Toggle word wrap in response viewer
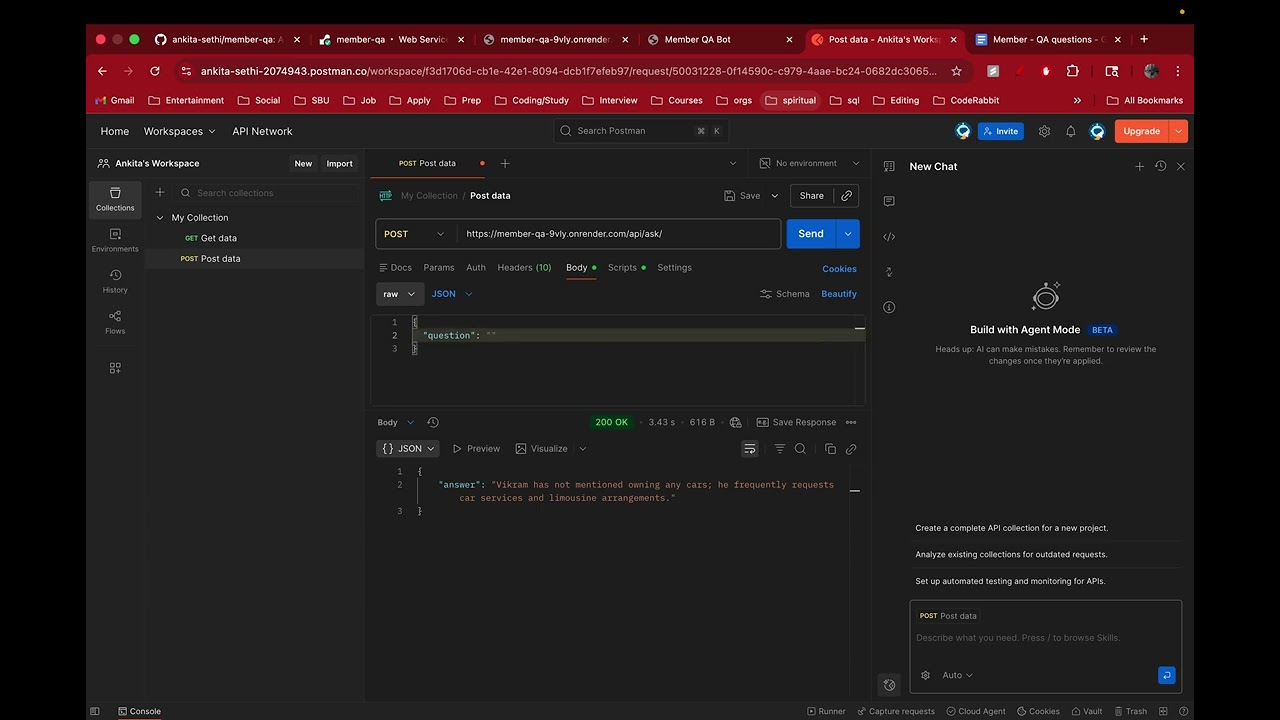The image size is (1280, 720). pos(750,449)
